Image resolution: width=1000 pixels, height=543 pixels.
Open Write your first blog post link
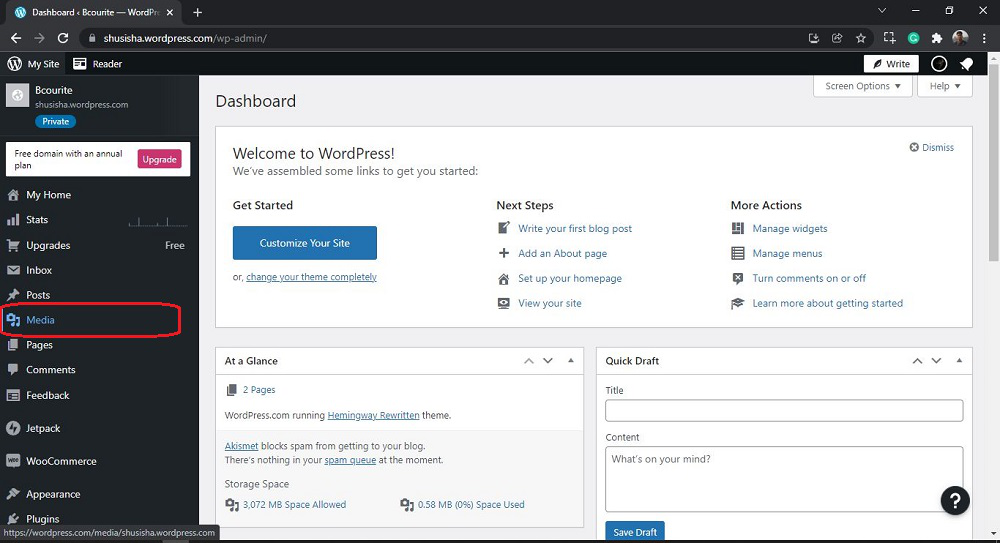click(575, 228)
